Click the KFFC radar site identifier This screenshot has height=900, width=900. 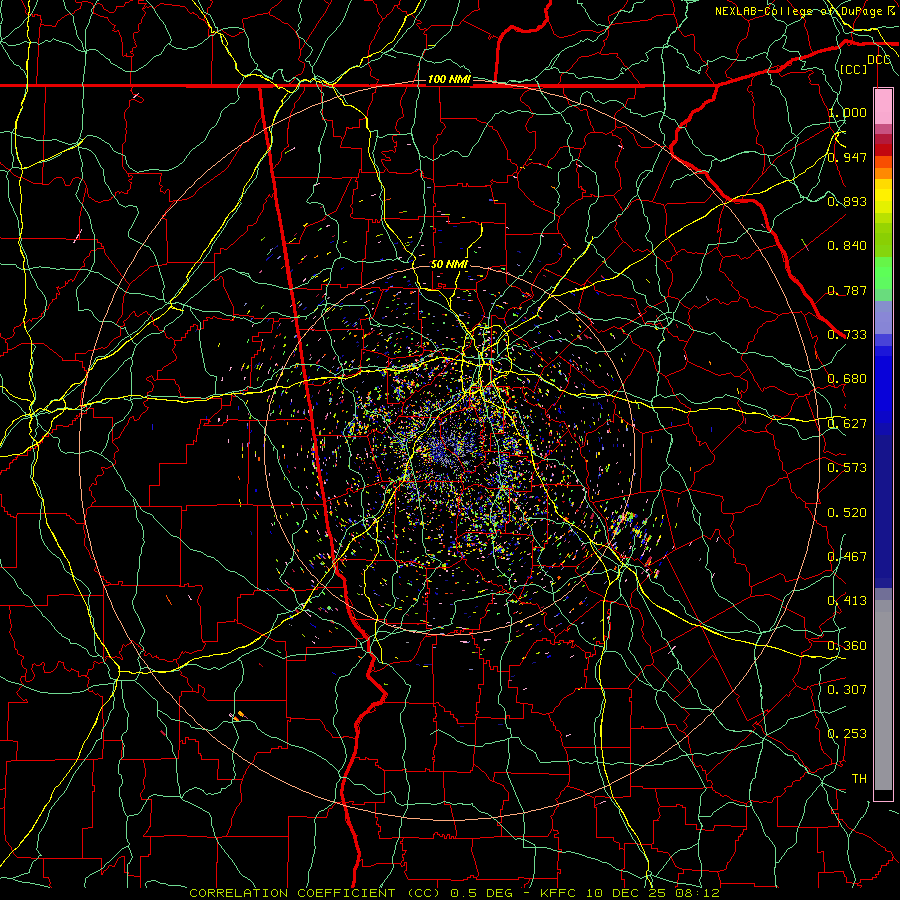coord(557,893)
